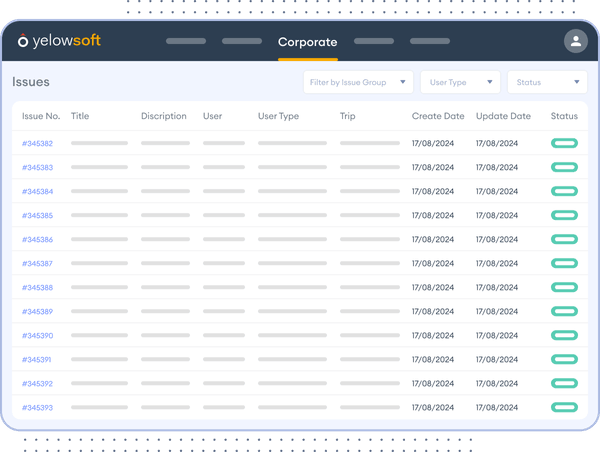Expand Filter by Issue Group dropdown
Screen dimensions: 600x452
(x=359, y=82)
